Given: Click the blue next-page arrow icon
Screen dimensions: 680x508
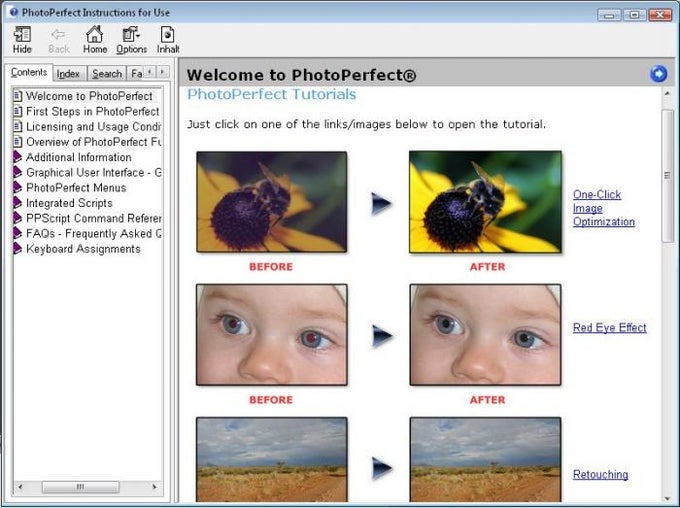Looking at the screenshot, I should (658, 74).
